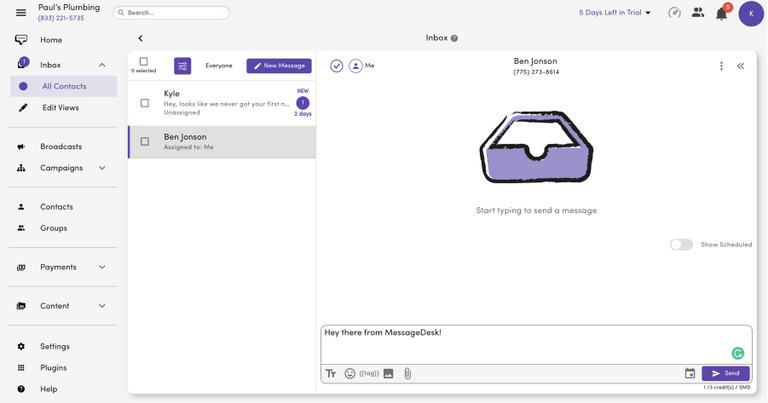Click the Contacts person icon

tap(21, 207)
